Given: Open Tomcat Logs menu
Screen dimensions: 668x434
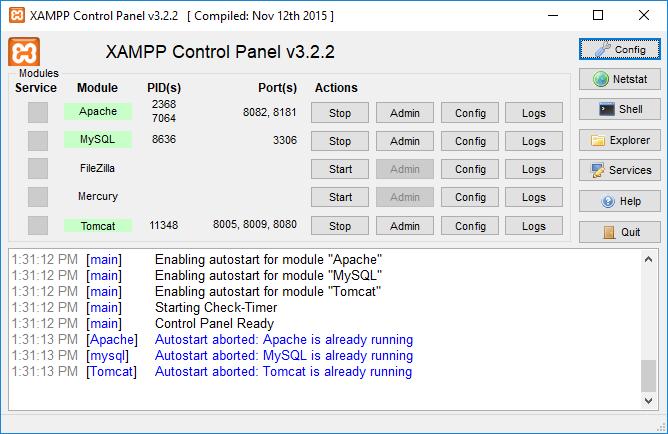Looking at the screenshot, I should tap(534, 226).
